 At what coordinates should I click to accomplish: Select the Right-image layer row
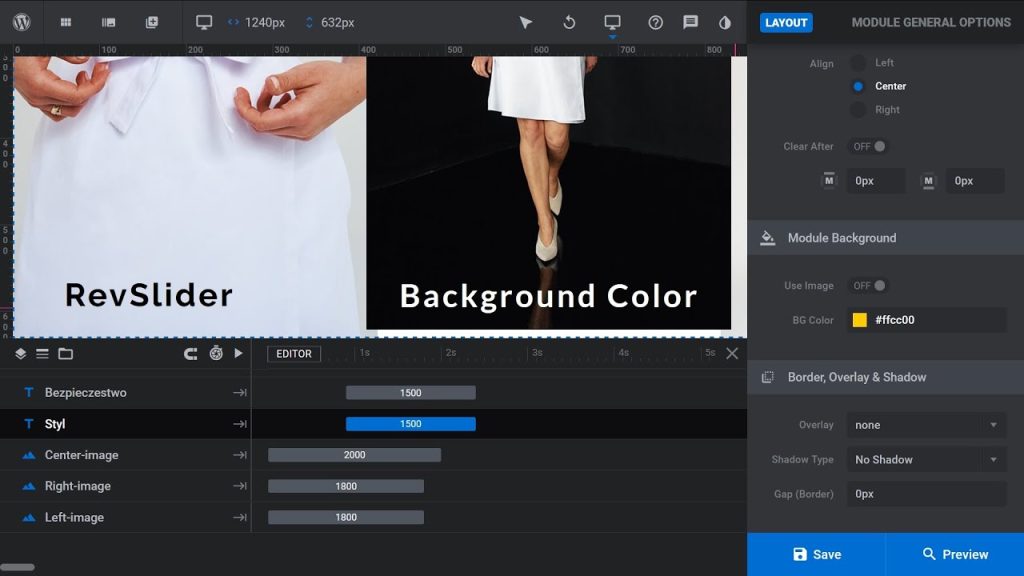pos(125,486)
